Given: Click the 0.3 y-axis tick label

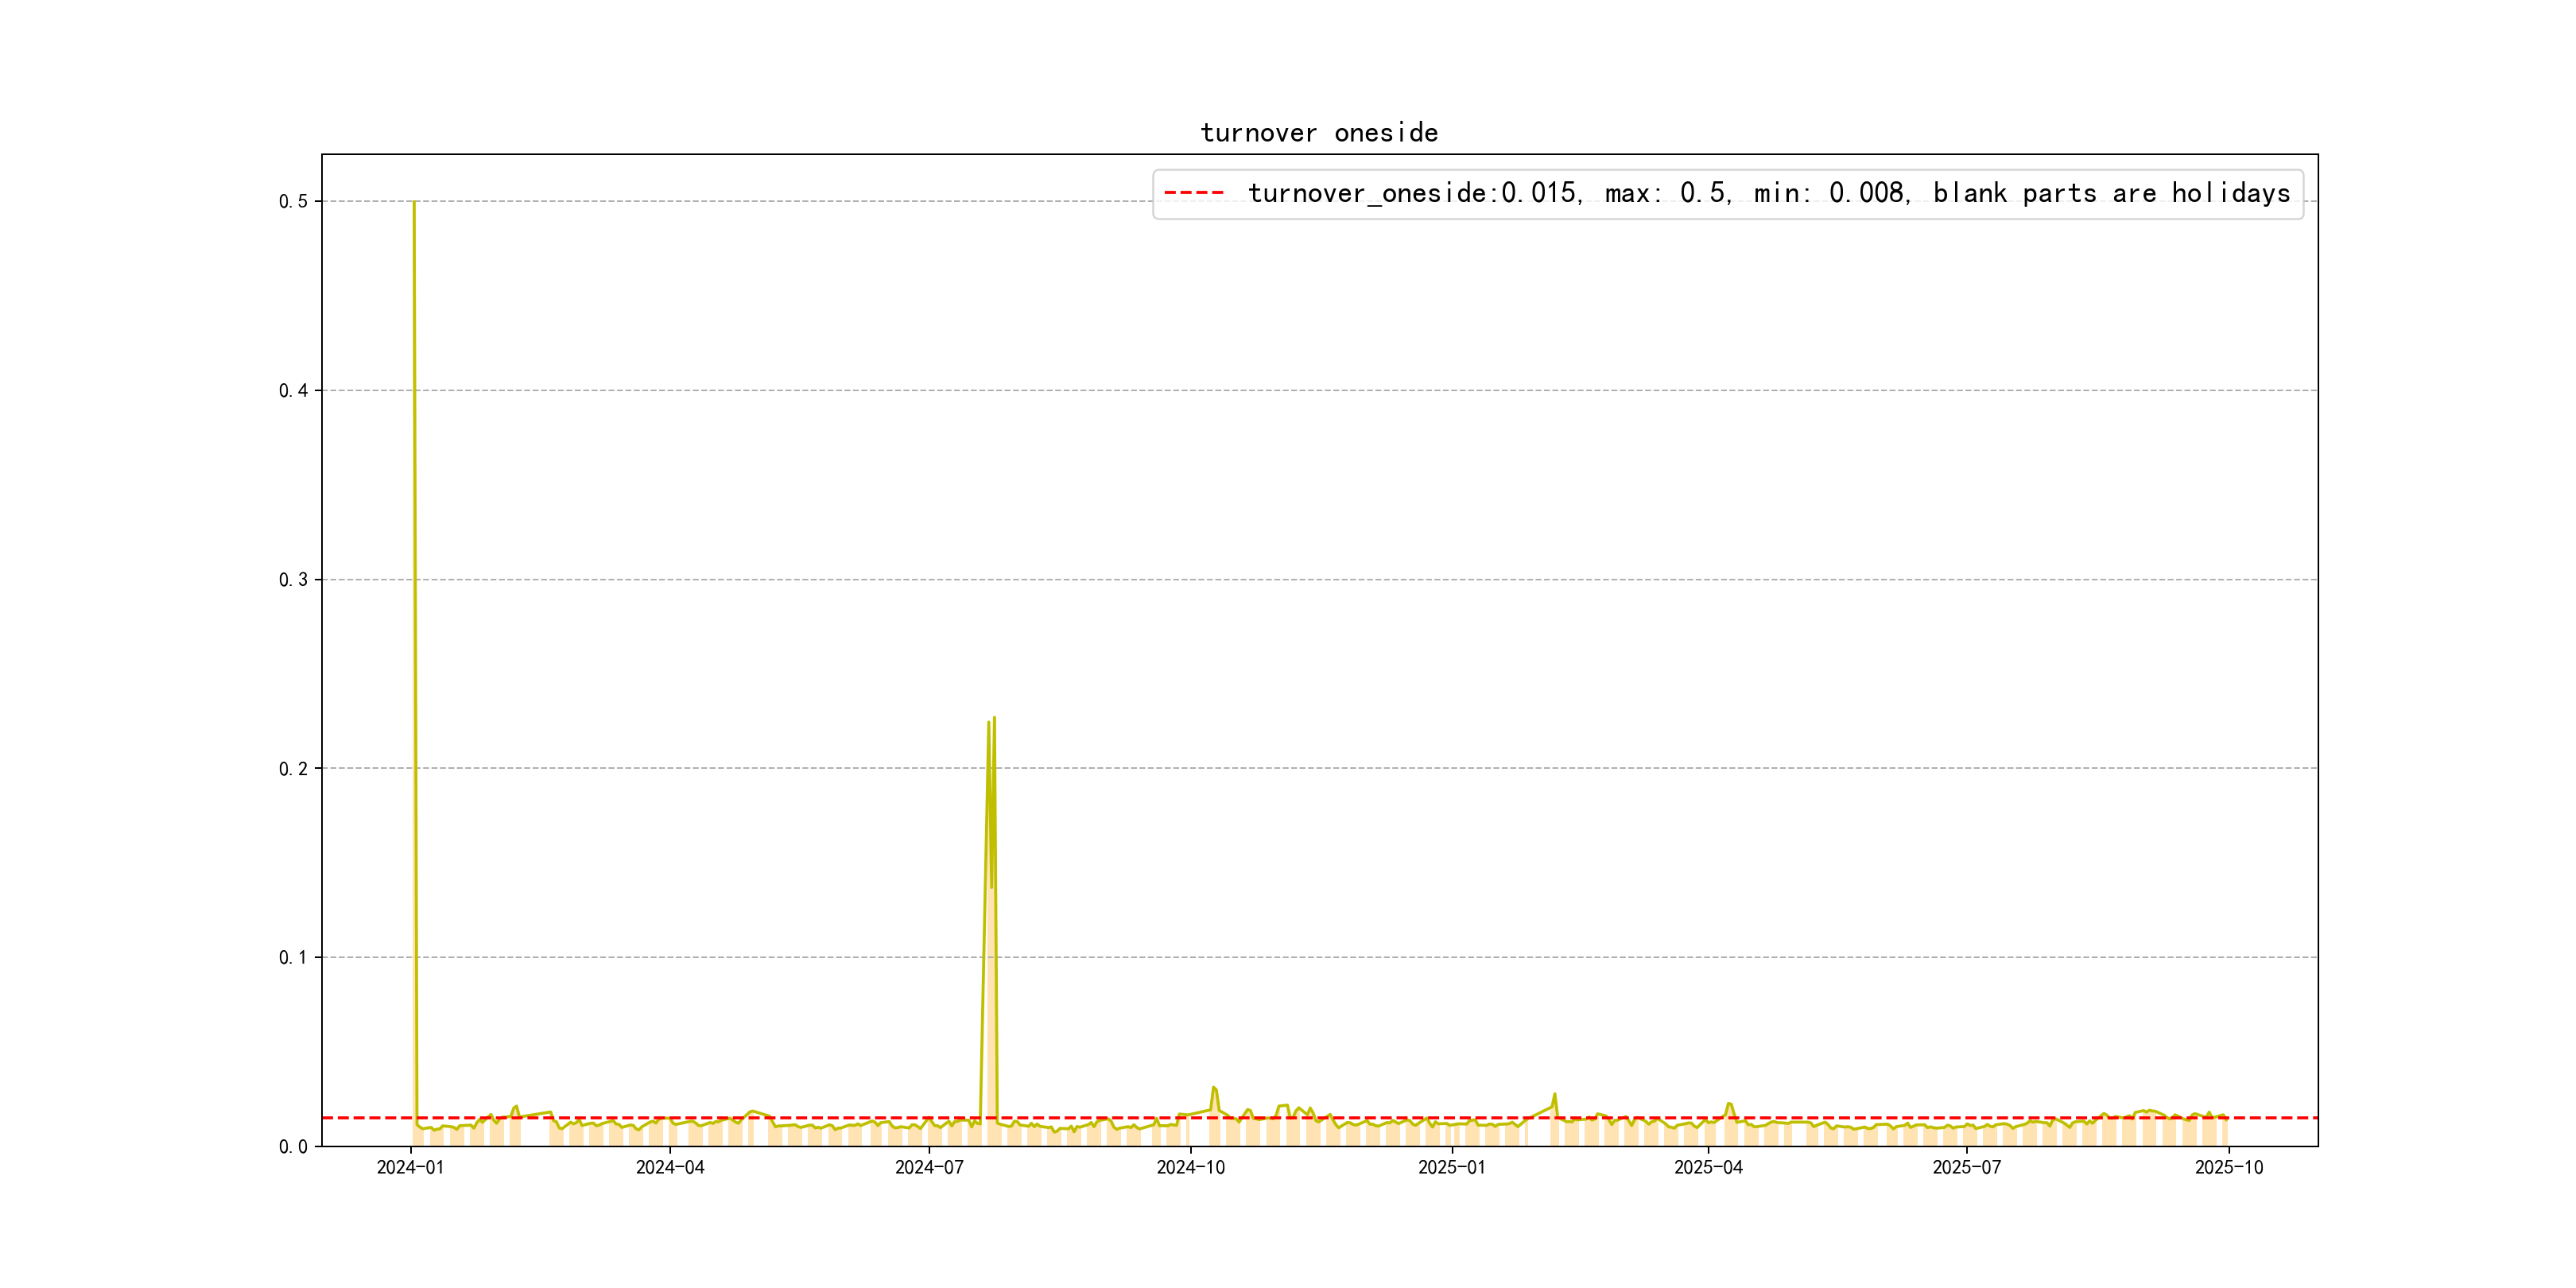Looking at the screenshot, I should 293,580.
